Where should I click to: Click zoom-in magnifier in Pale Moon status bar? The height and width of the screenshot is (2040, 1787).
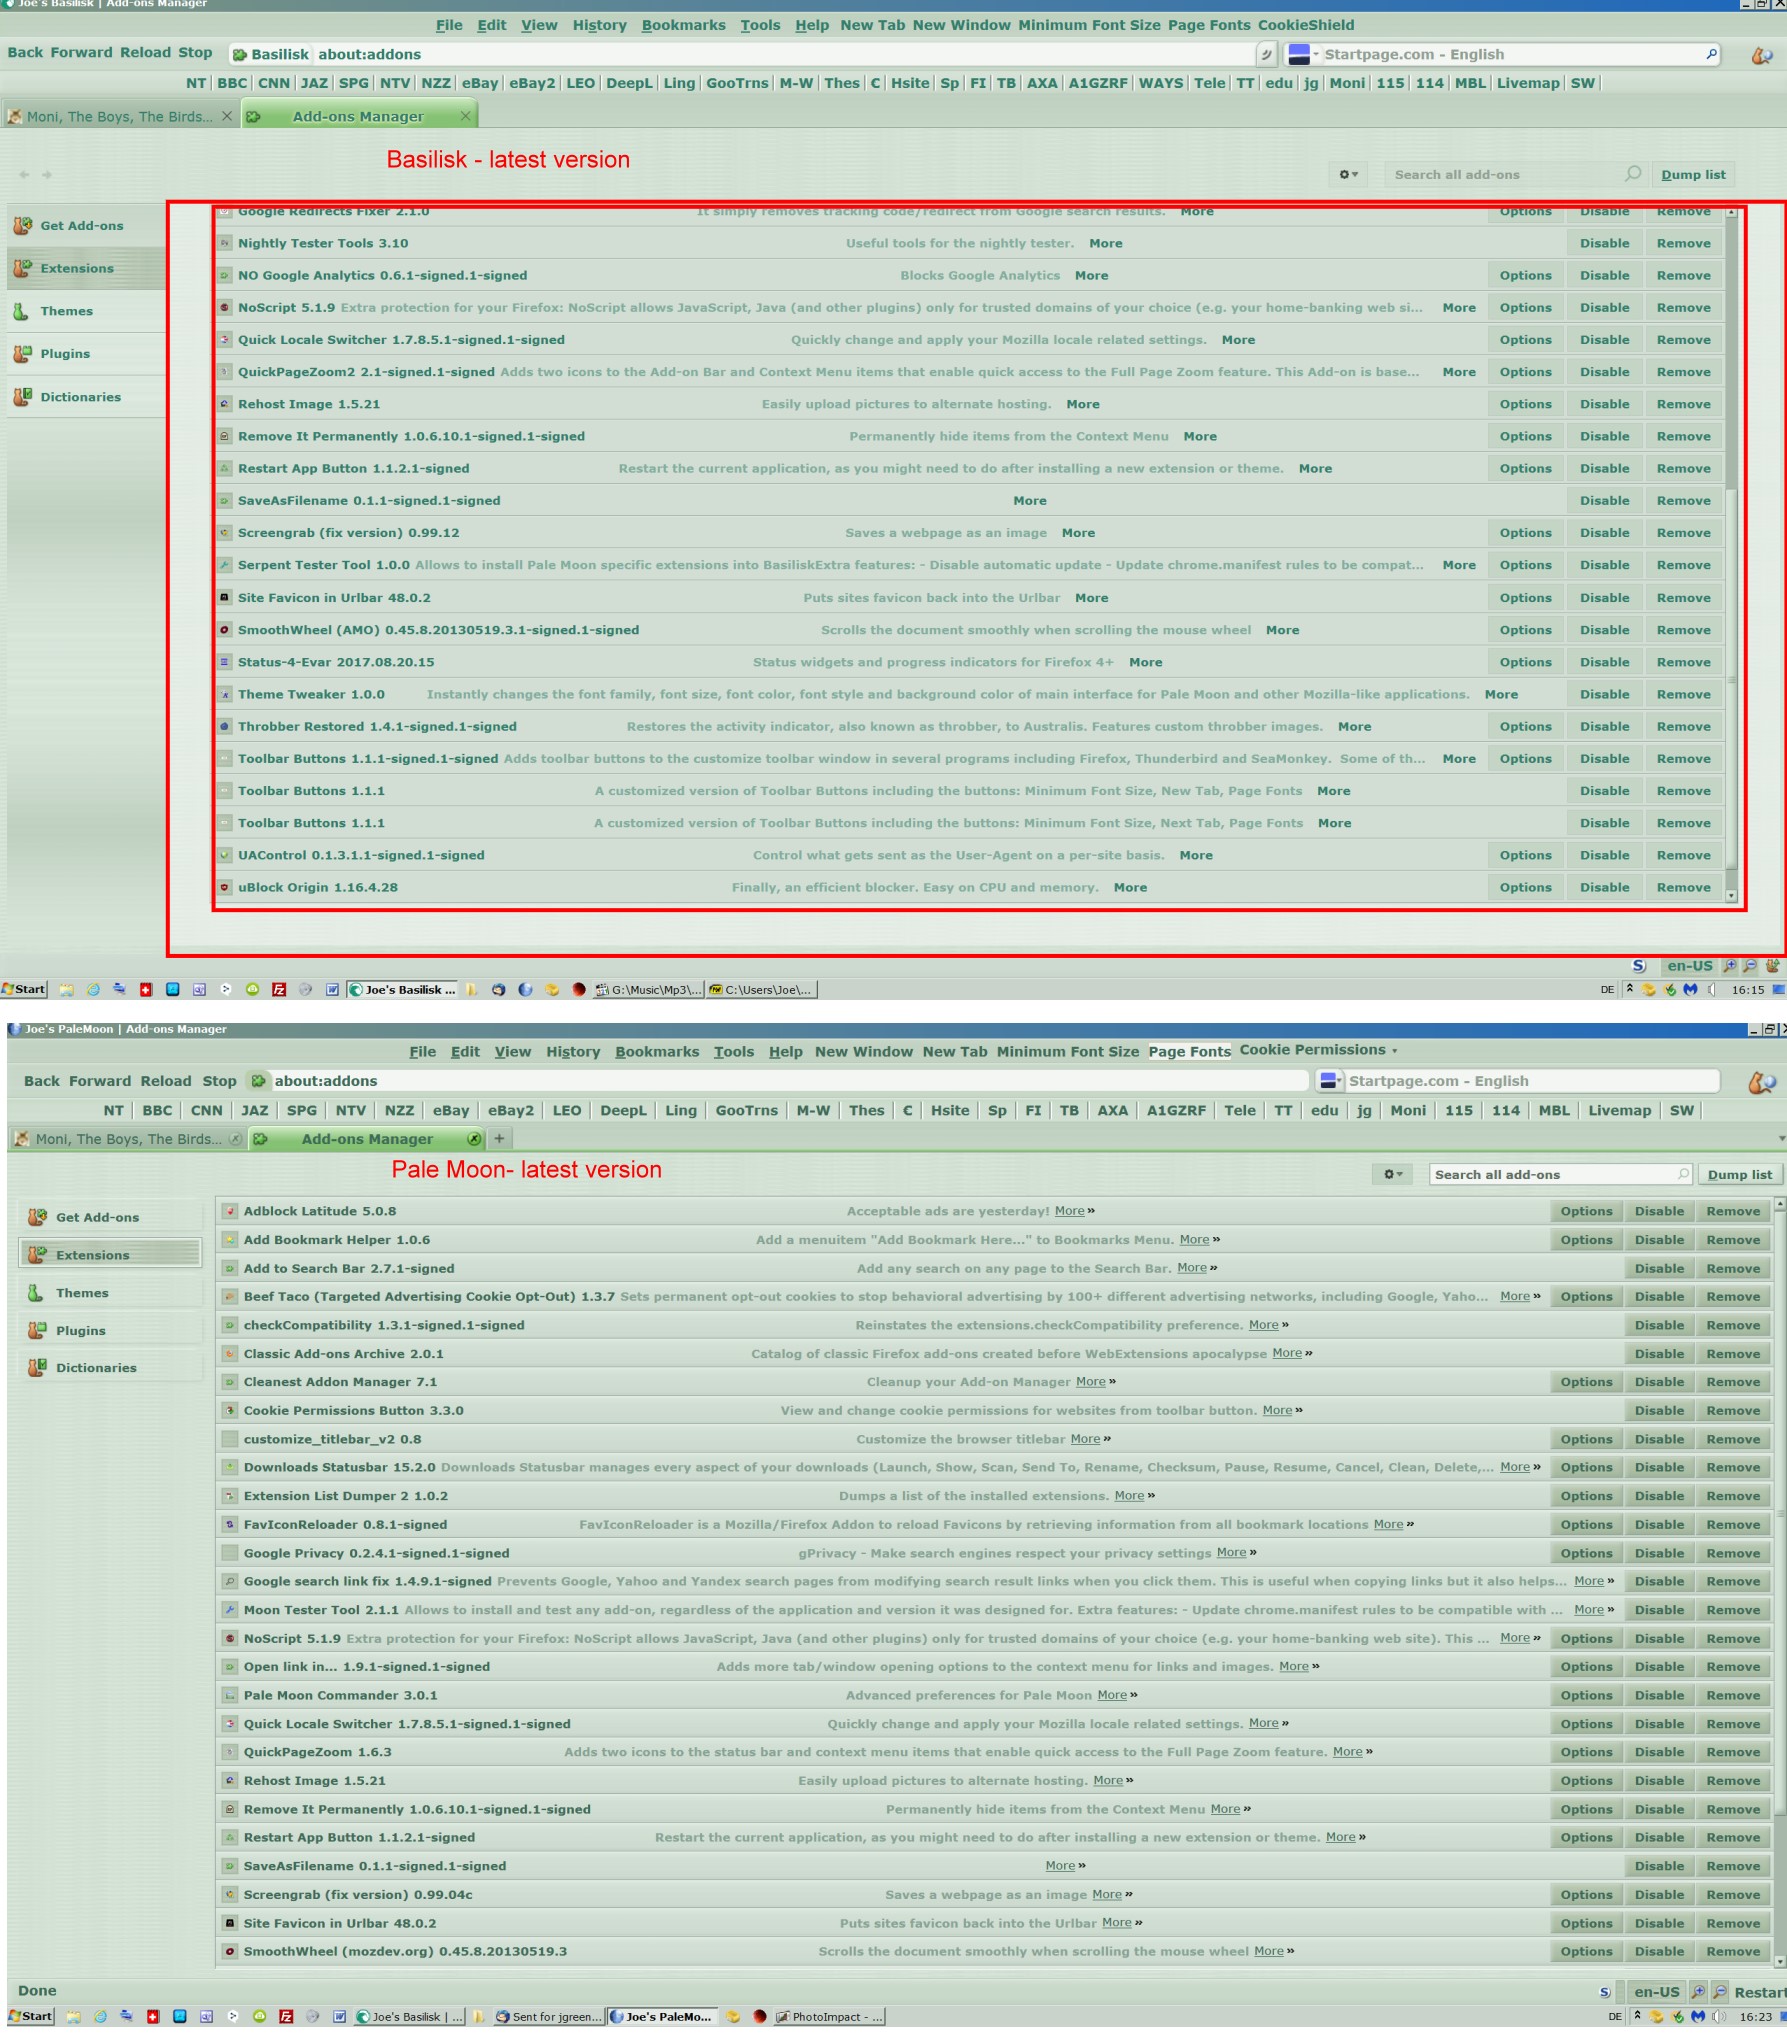coord(1697,1991)
